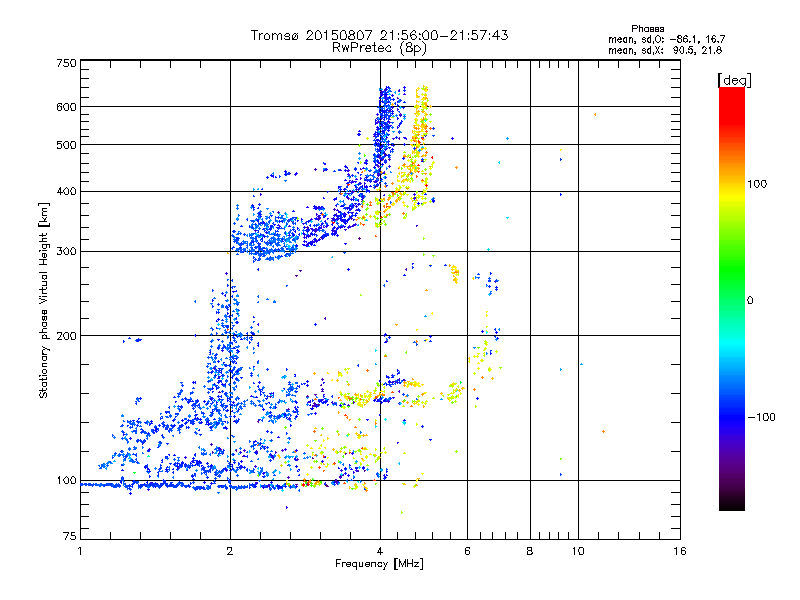Click the x-axis label '8'

click(530, 551)
